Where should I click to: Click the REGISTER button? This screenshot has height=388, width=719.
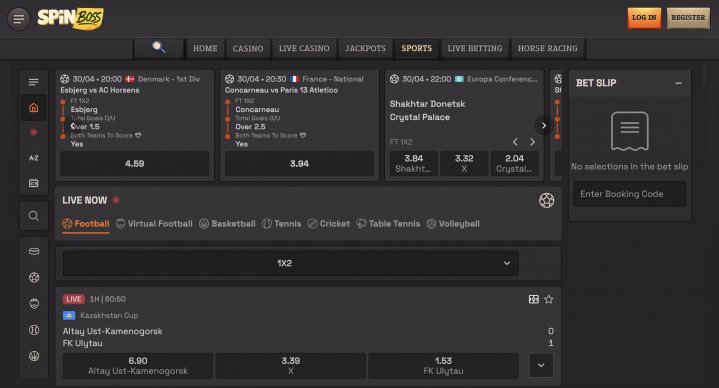pyautogui.click(x=688, y=18)
